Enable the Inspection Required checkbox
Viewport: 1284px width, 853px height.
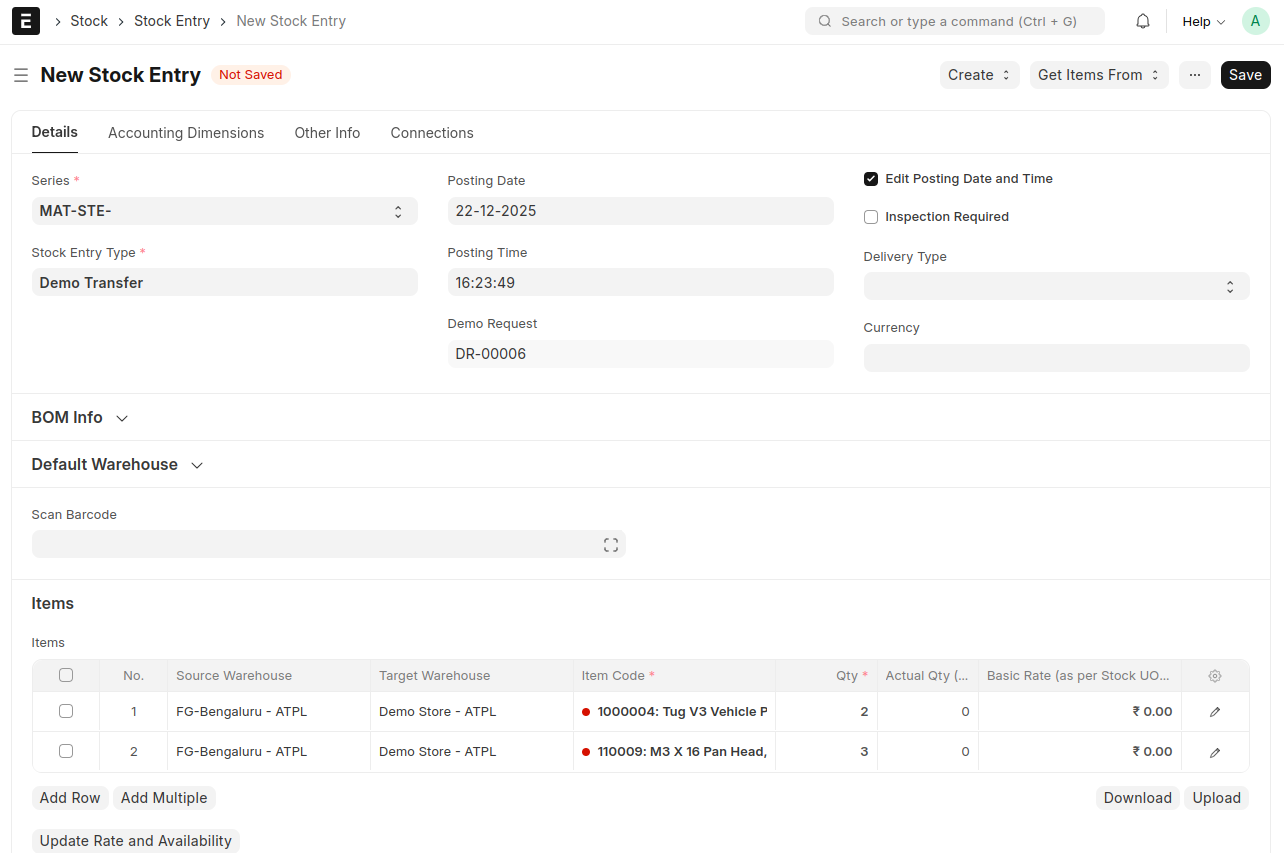pos(871,217)
